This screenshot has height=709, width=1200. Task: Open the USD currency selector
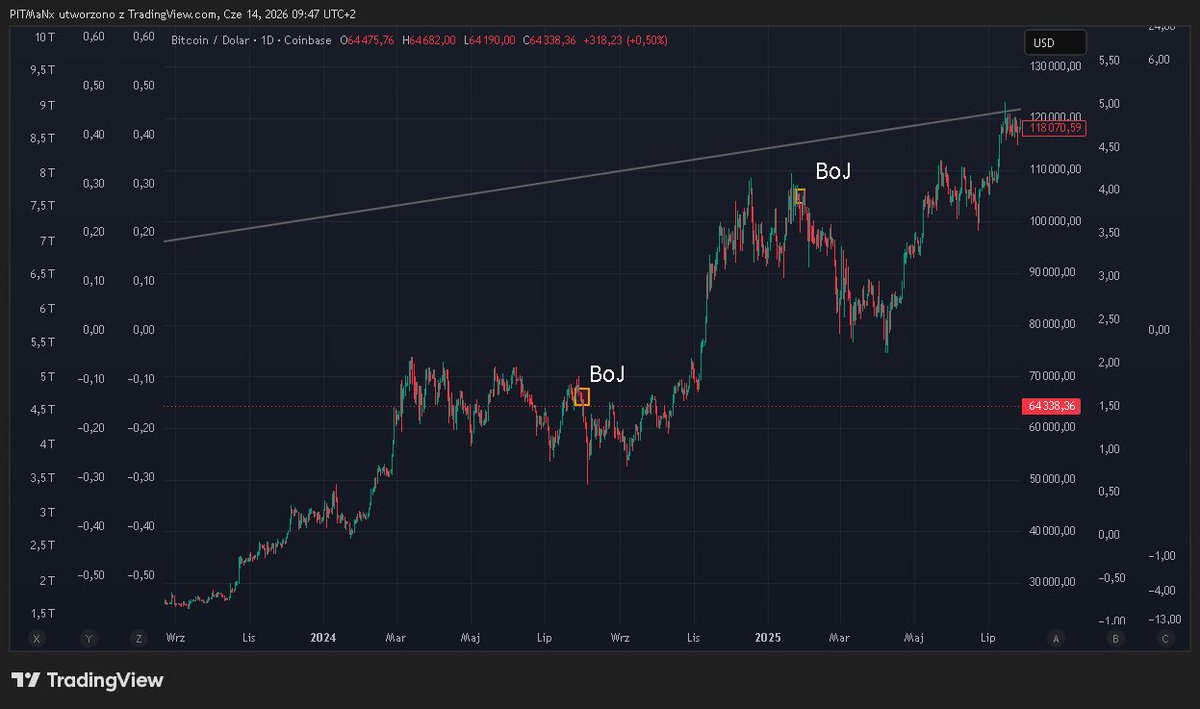pos(1054,43)
